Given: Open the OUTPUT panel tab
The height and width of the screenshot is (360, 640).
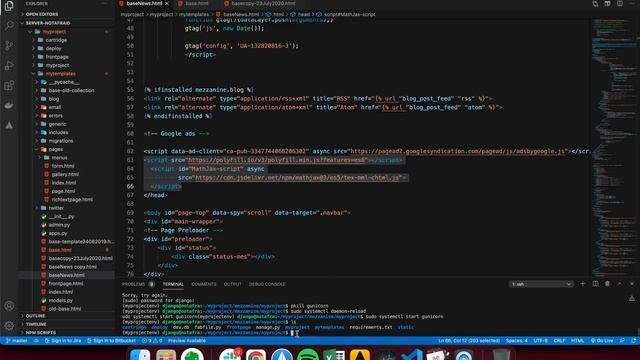Looking at the screenshot, I should tap(233, 284).
